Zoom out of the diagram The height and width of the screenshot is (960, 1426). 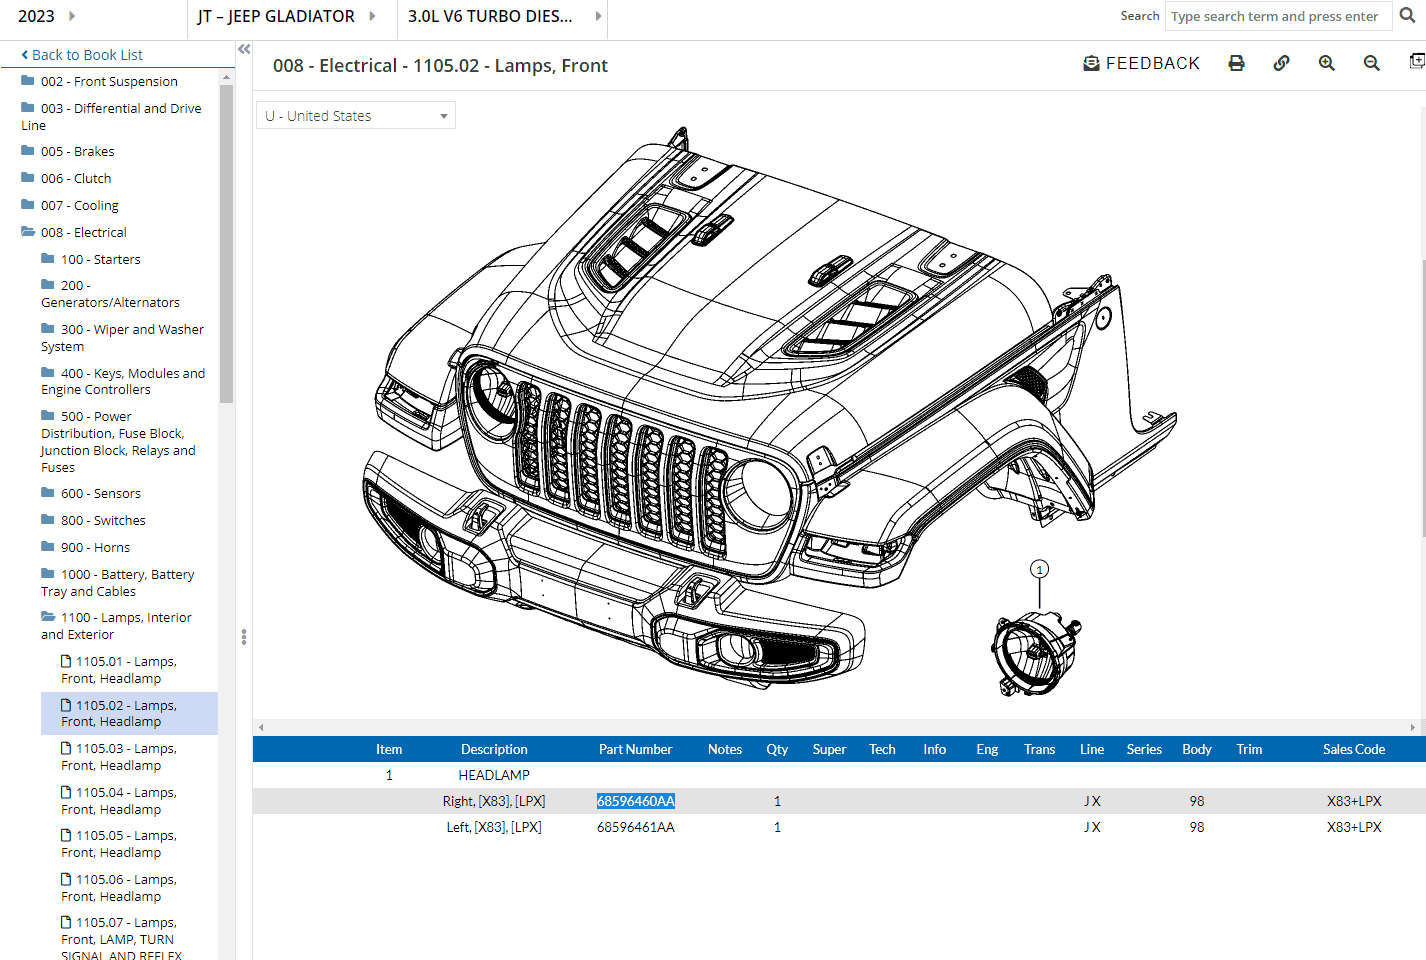[1372, 63]
